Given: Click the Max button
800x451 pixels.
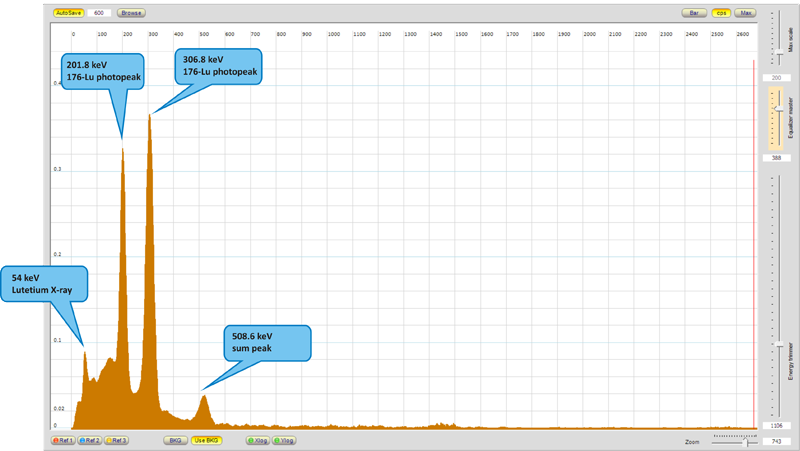Looking at the screenshot, I should 745,13.
